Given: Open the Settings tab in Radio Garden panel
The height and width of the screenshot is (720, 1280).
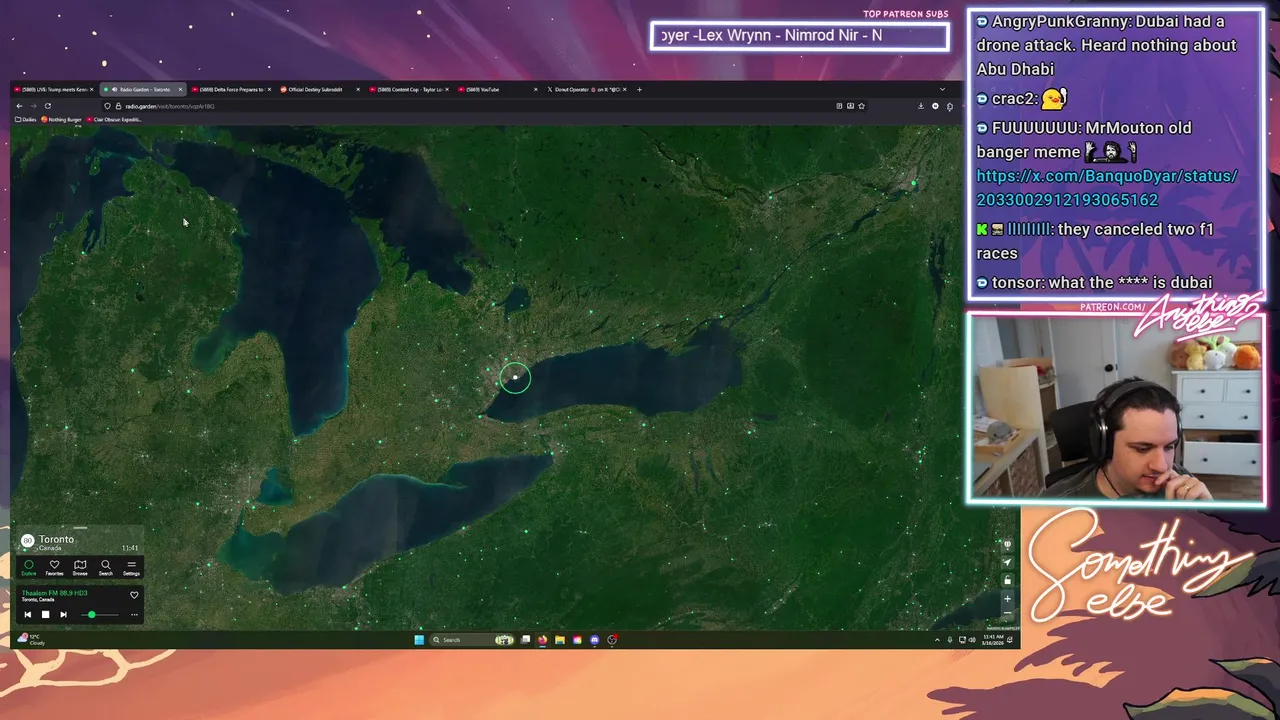Looking at the screenshot, I should pyautogui.click(x=131, y=568).
